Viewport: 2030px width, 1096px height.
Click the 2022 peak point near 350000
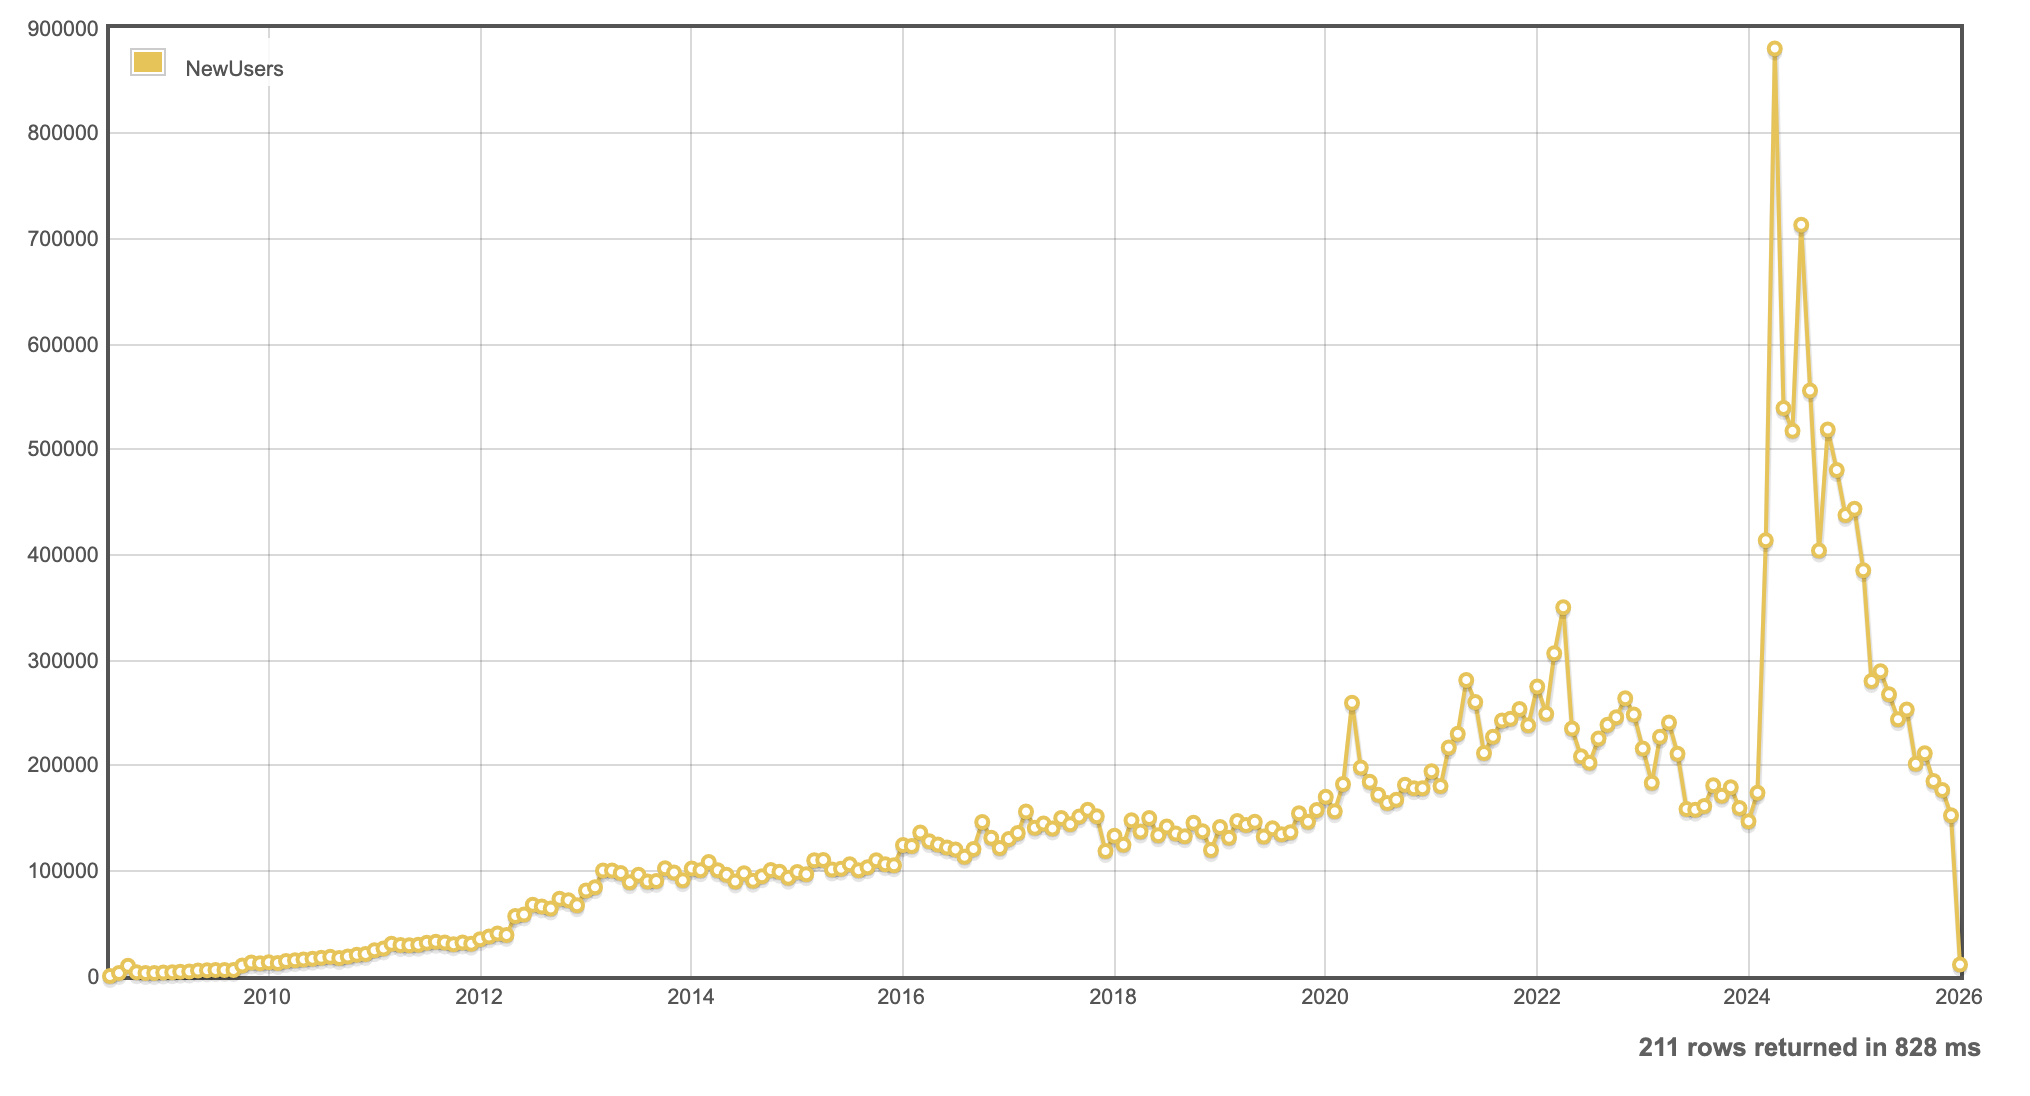[1563, 608]
